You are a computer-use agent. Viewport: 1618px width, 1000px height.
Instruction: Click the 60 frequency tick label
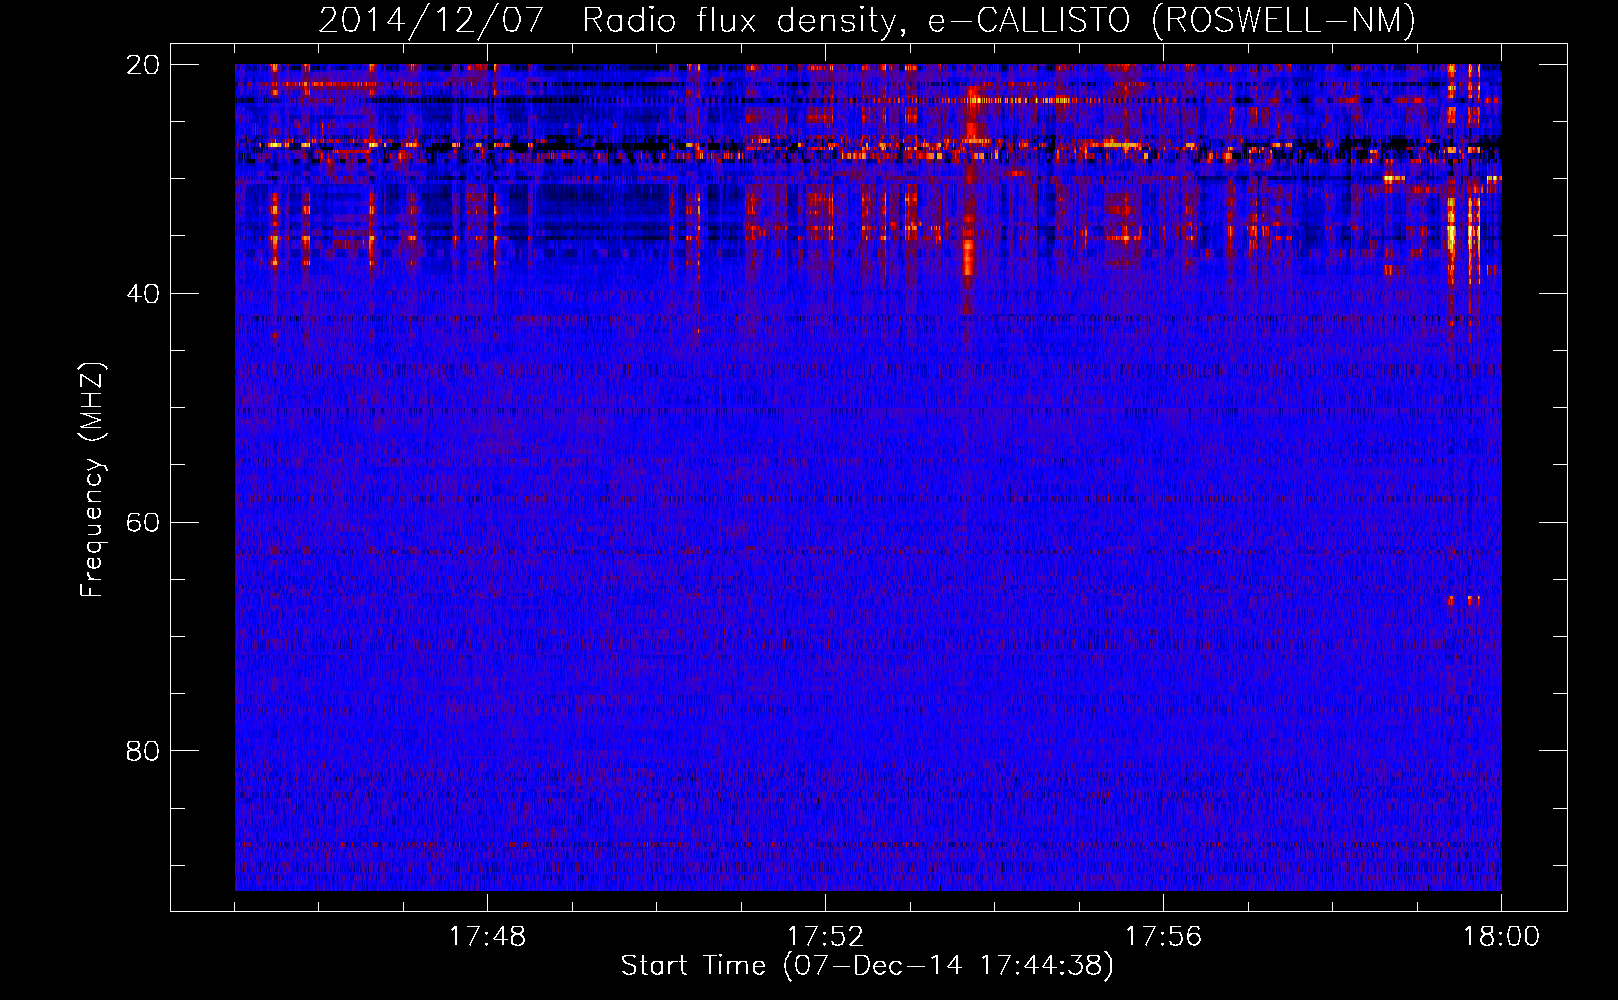(143, 523)
